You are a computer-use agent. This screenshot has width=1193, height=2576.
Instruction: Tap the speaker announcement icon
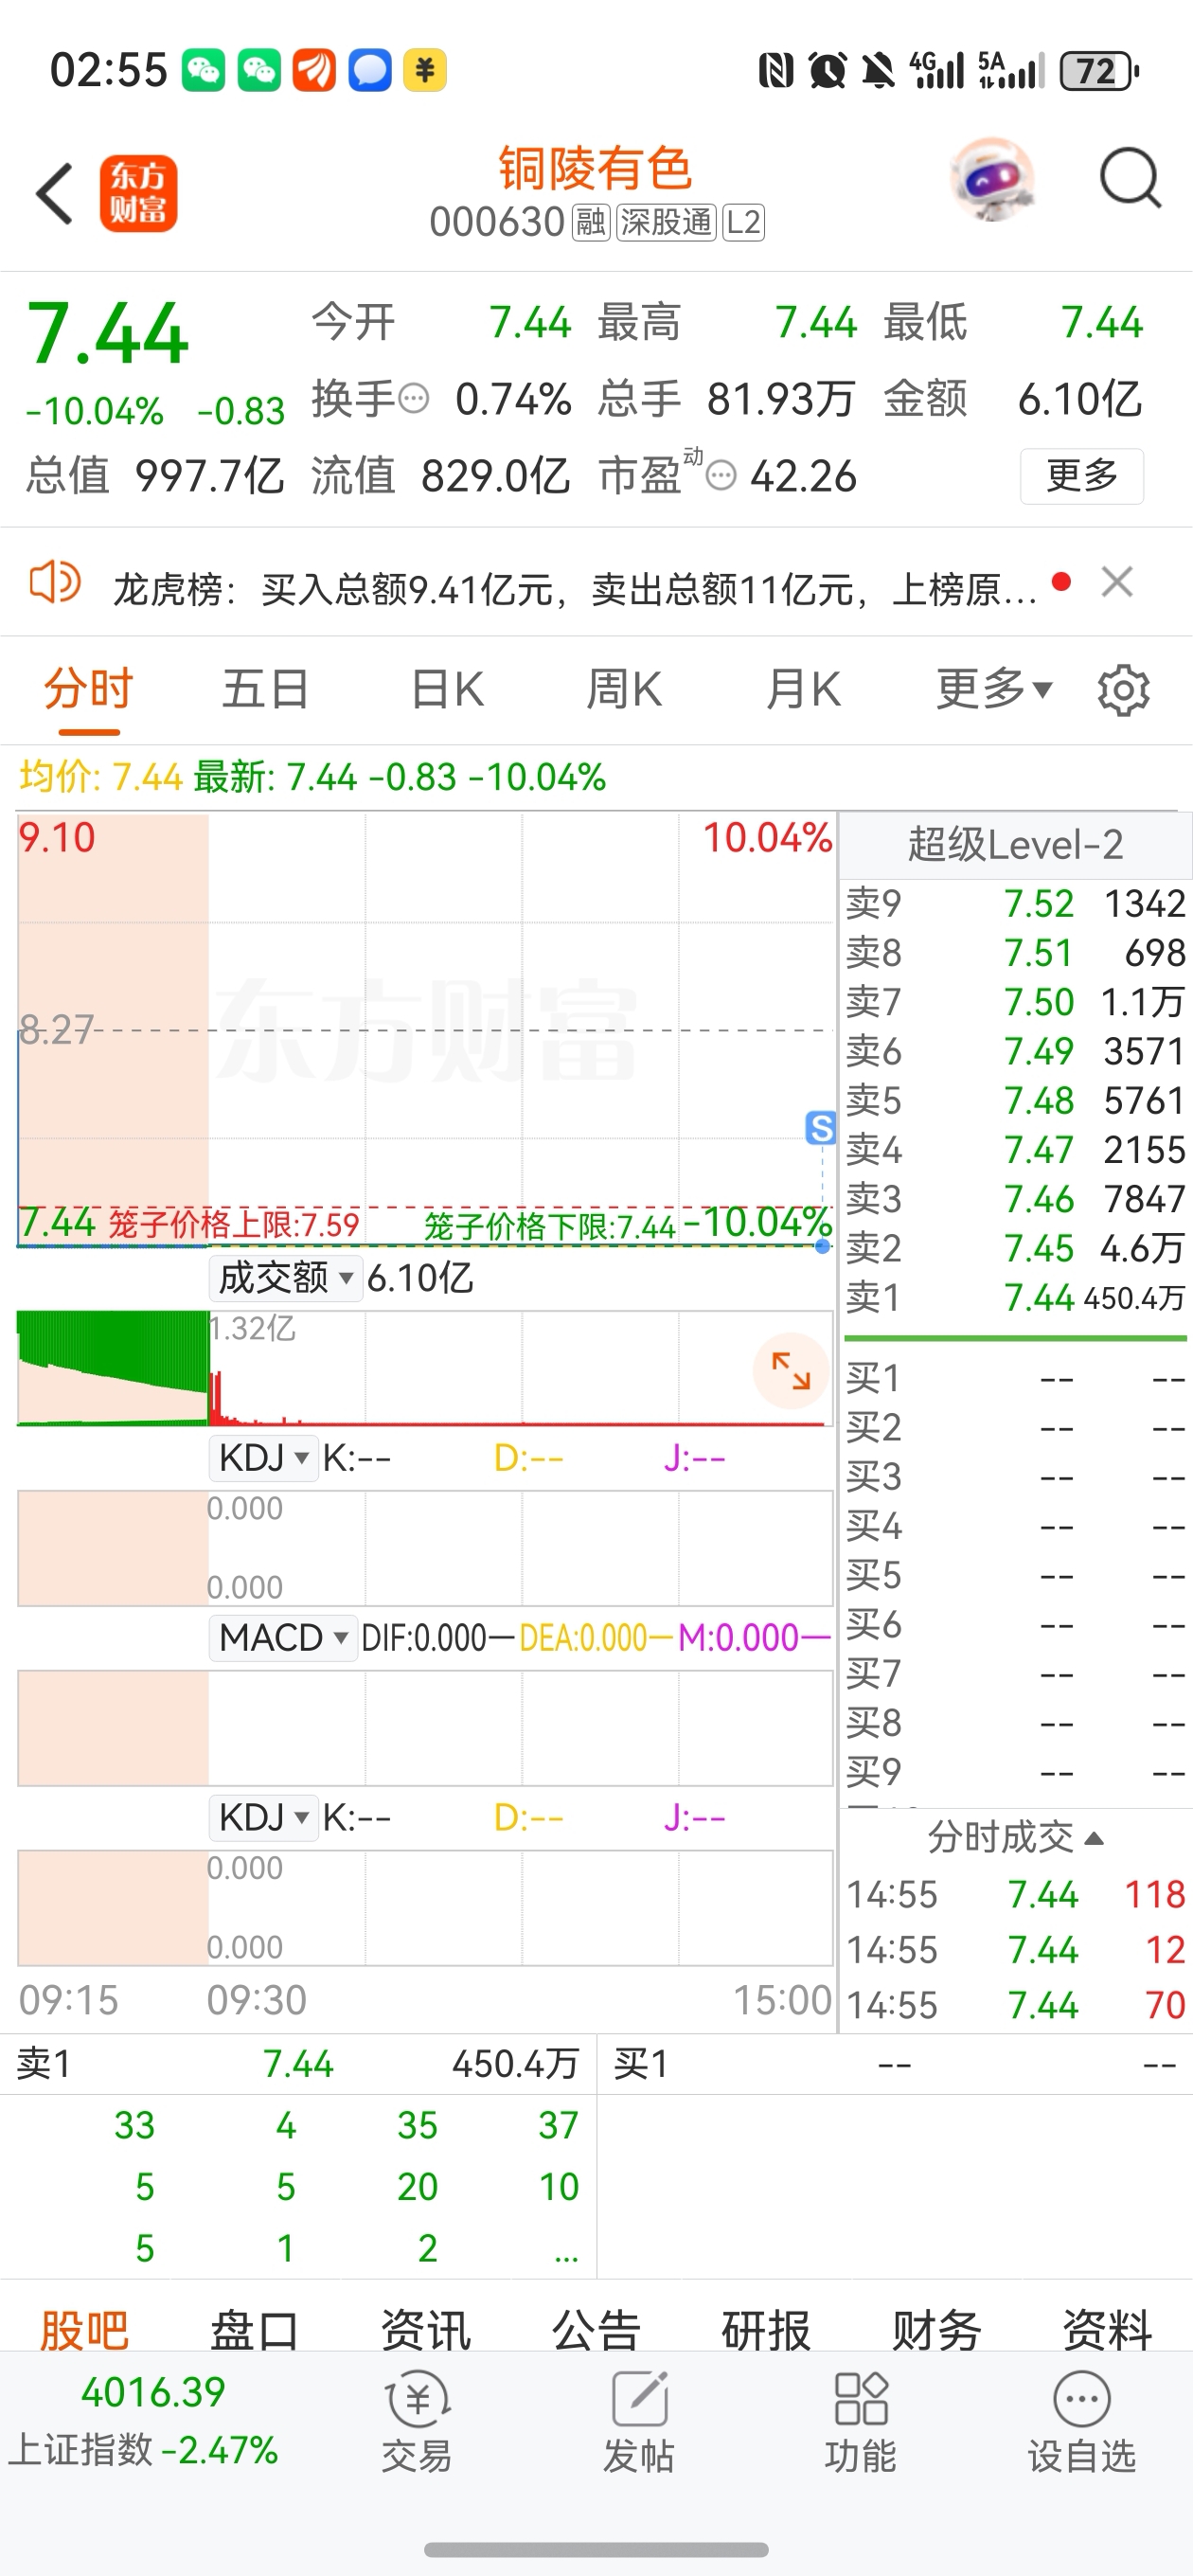(54, 582)
